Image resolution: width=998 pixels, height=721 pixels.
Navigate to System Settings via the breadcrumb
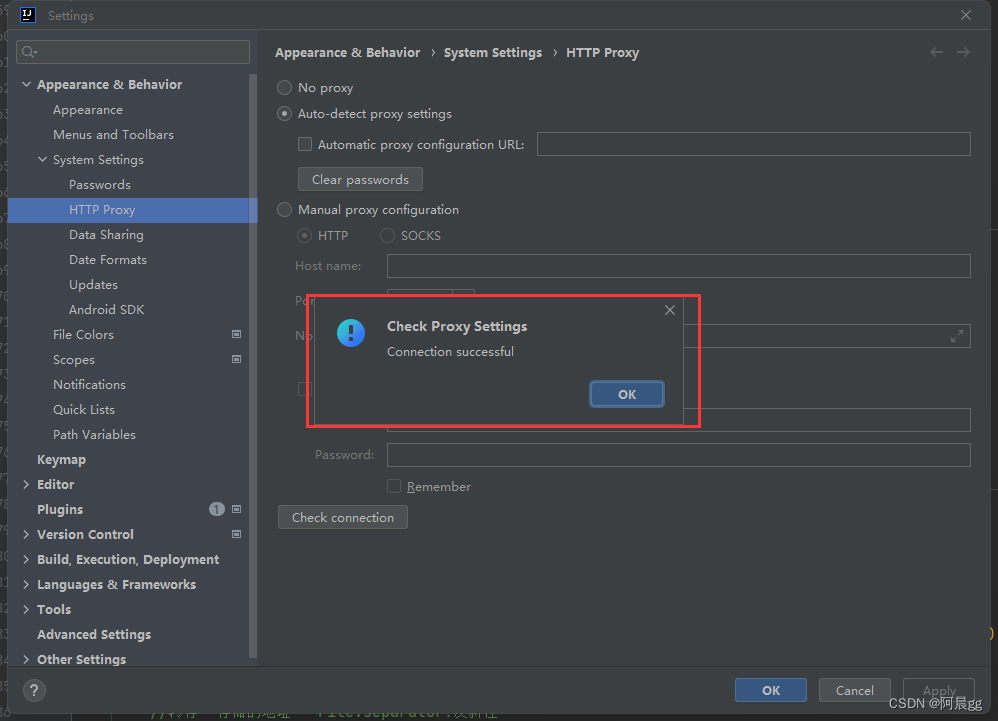493,52
